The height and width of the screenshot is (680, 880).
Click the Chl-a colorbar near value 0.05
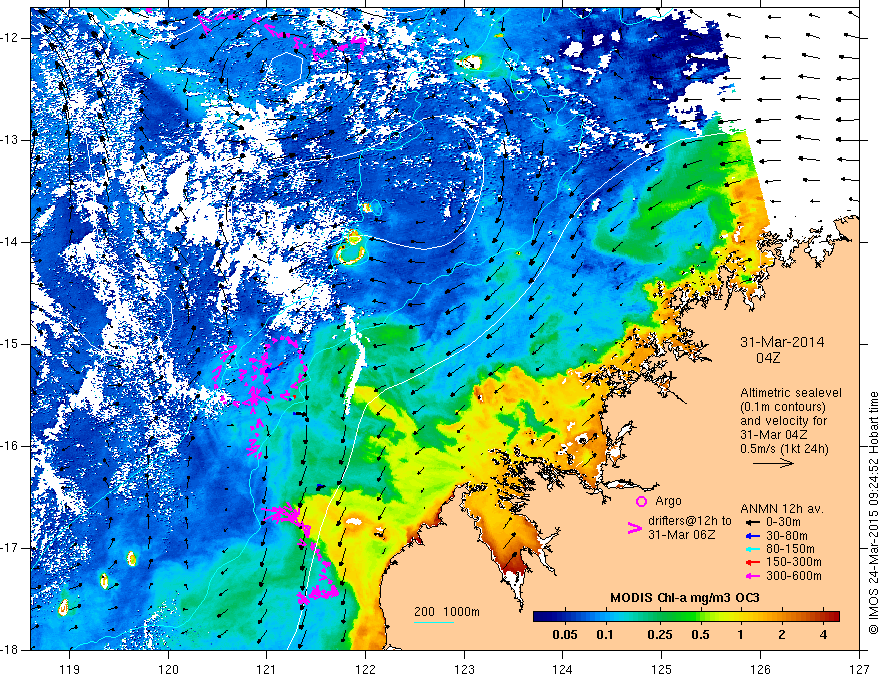click(x=565, y=617)
